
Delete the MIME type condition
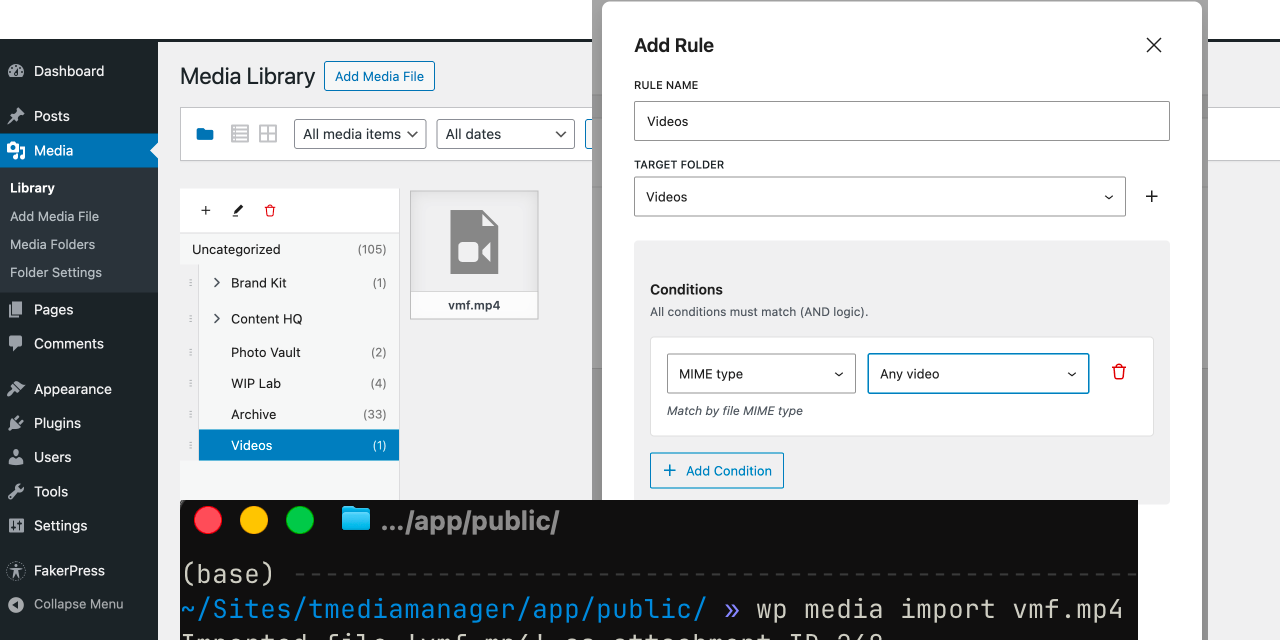pyautogui.click(x=1119, y=372)
